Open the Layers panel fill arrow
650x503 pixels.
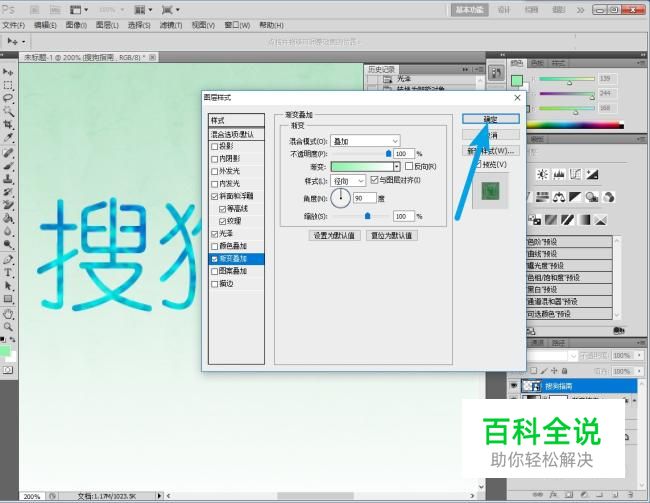click(x=640, y=371)
